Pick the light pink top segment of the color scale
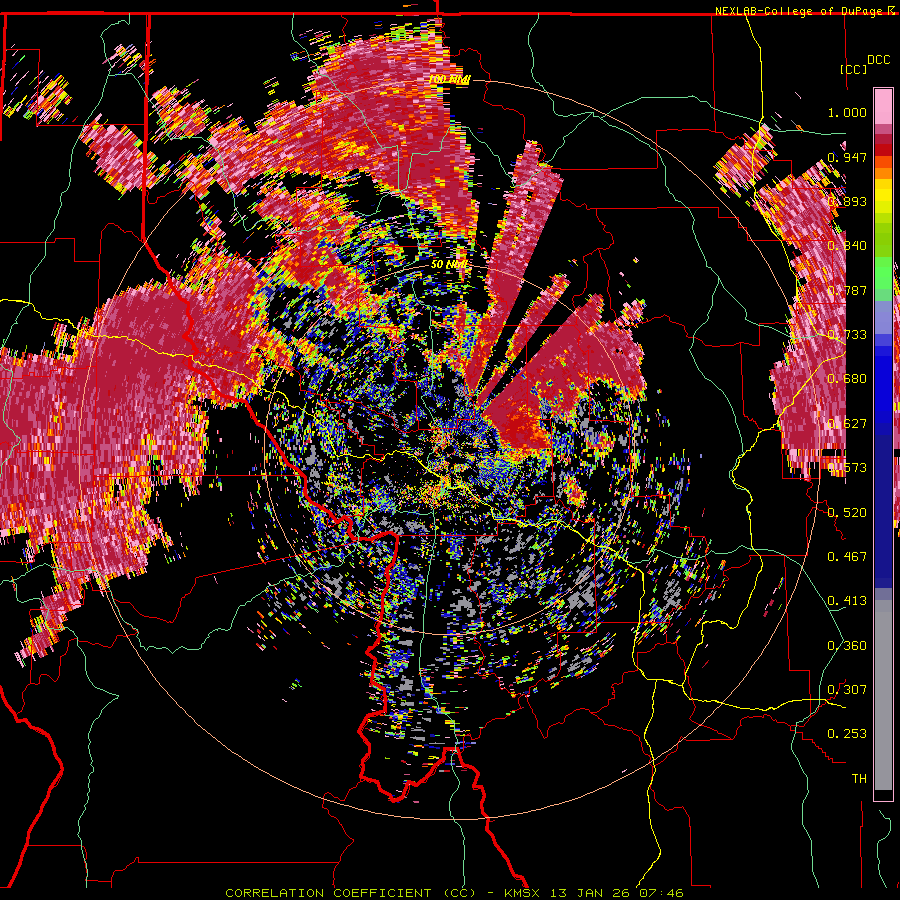900x900 pixels. 883,107
